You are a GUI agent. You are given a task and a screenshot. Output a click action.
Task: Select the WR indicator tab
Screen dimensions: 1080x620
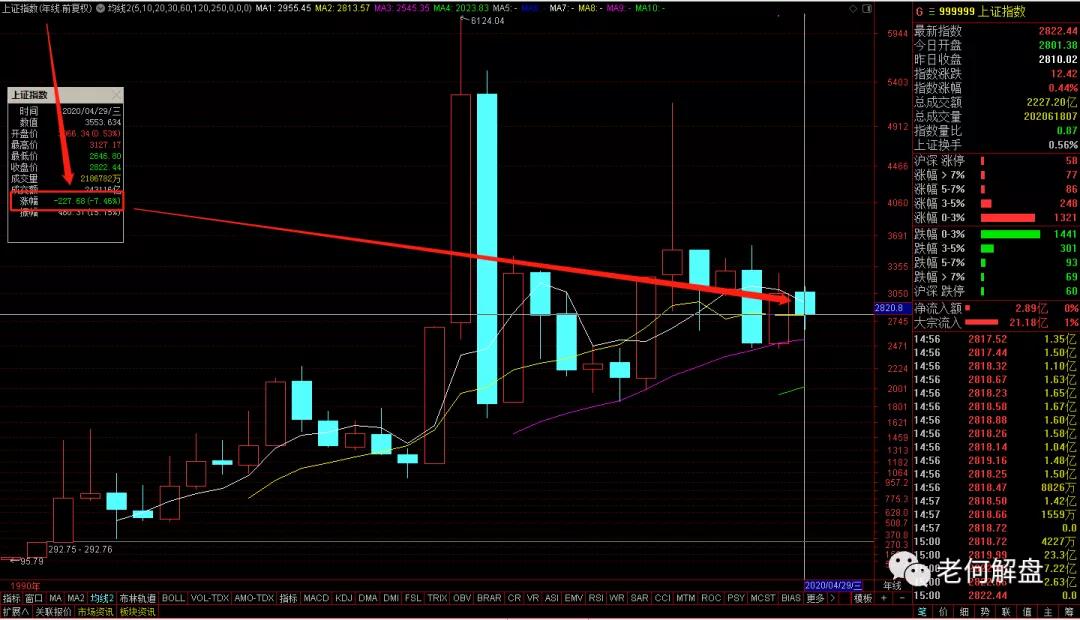617,598
